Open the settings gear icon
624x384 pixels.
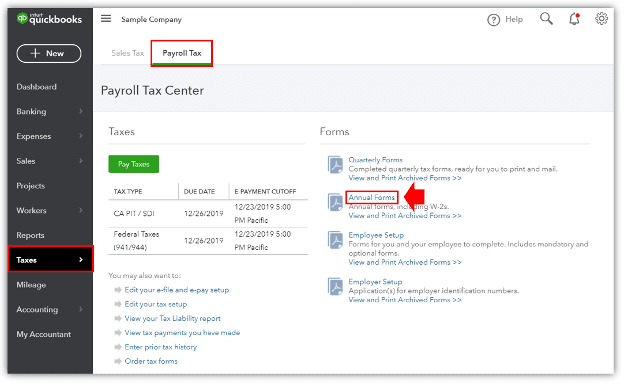[601, 19]
